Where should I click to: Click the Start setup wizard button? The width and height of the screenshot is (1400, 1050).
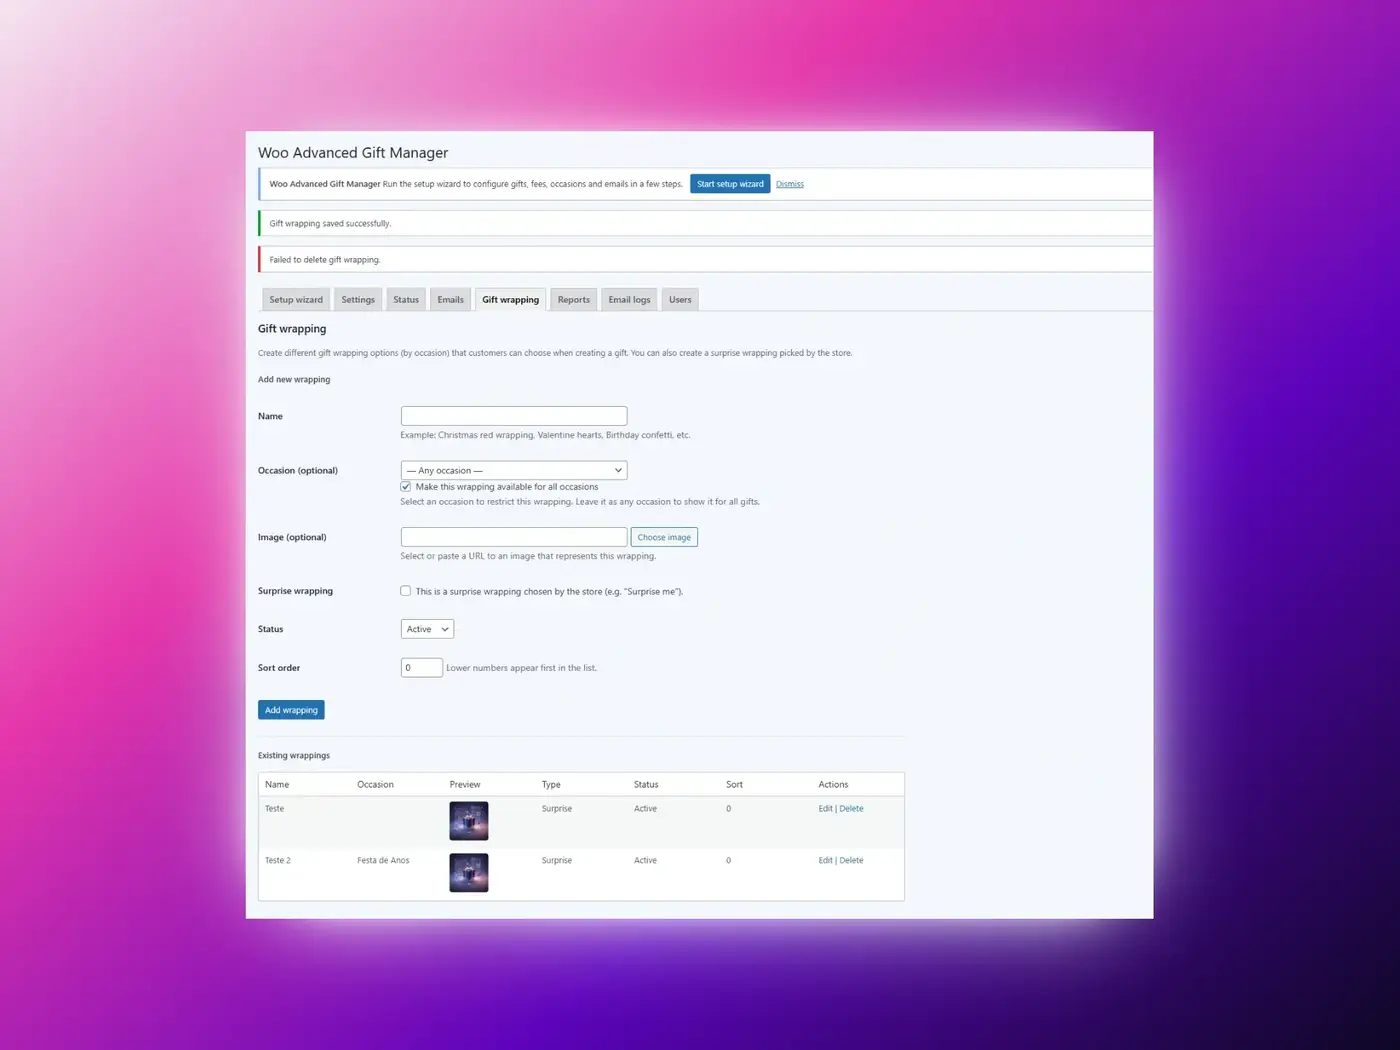point(729,184)
